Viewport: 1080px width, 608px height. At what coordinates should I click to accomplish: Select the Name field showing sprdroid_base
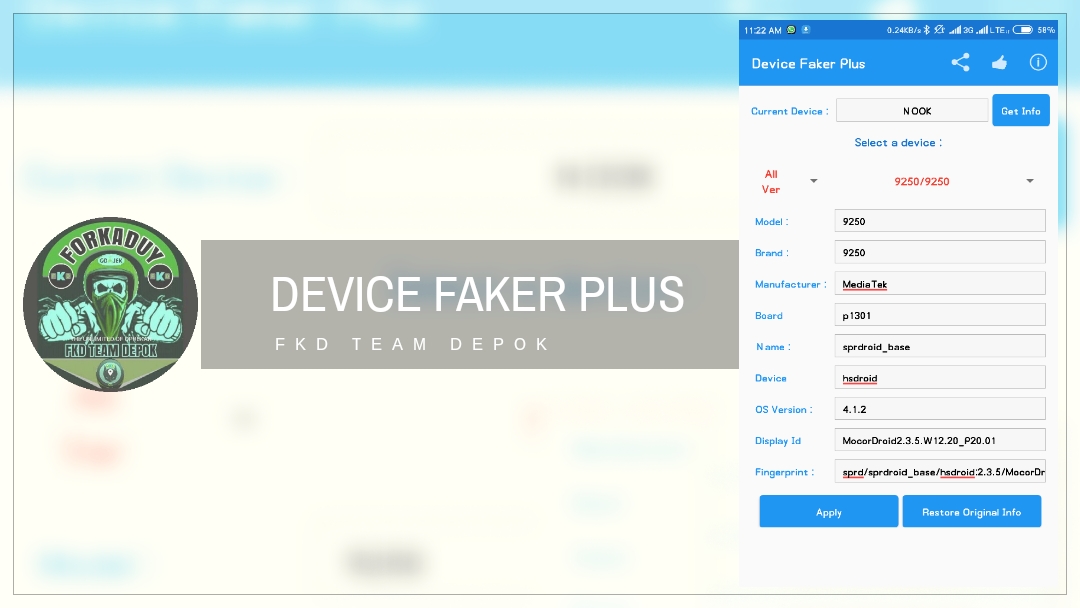(x=939, y=345)
